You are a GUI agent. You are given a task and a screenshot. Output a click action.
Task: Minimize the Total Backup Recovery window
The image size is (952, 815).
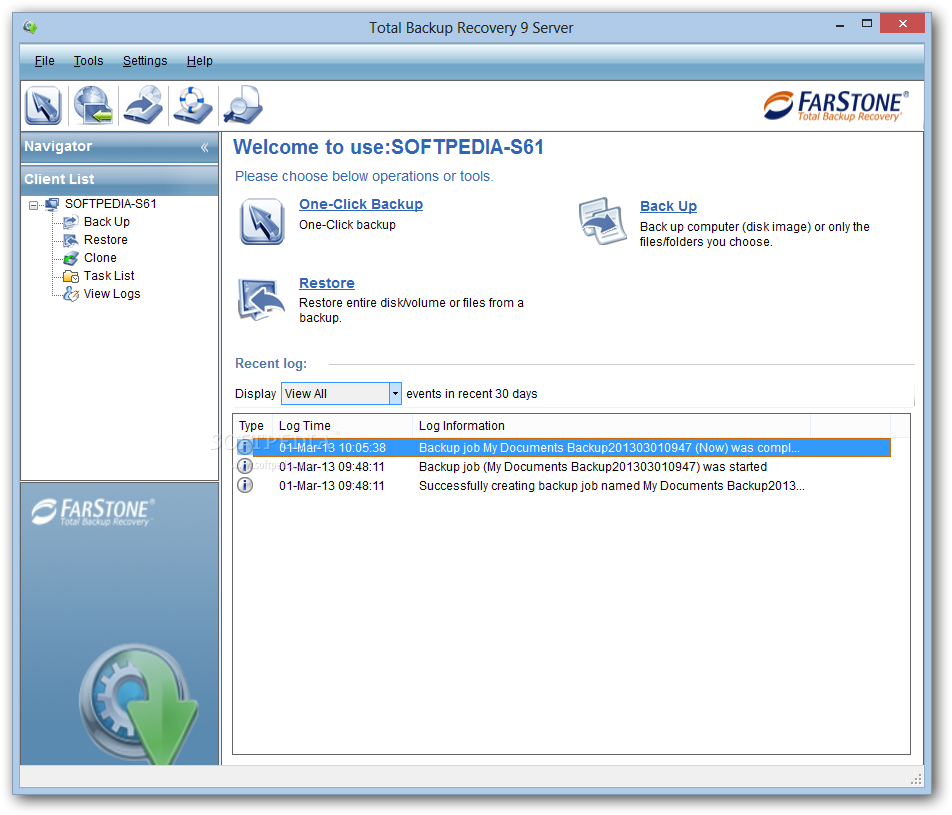pyautogui.click(x=840, y=25)
